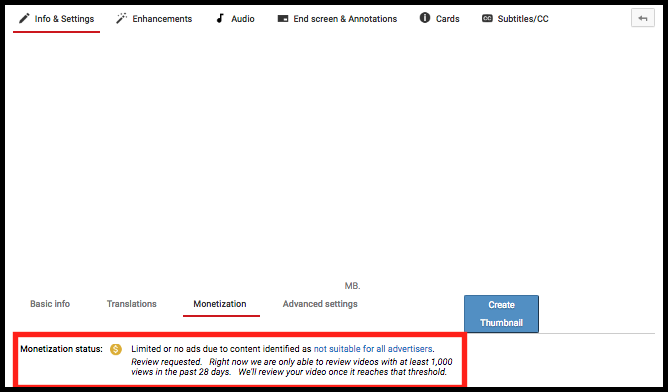Image resolution: width=668 pixels, height=392 pixels.
Task: Go to End screen & Annotations tab
Action: pyautogui.click(x=337, y=19)
